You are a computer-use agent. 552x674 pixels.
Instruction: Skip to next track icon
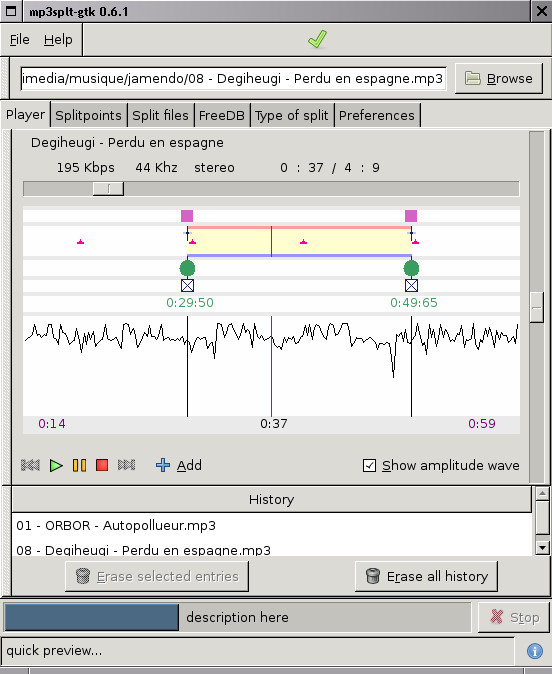click(126, 465)
